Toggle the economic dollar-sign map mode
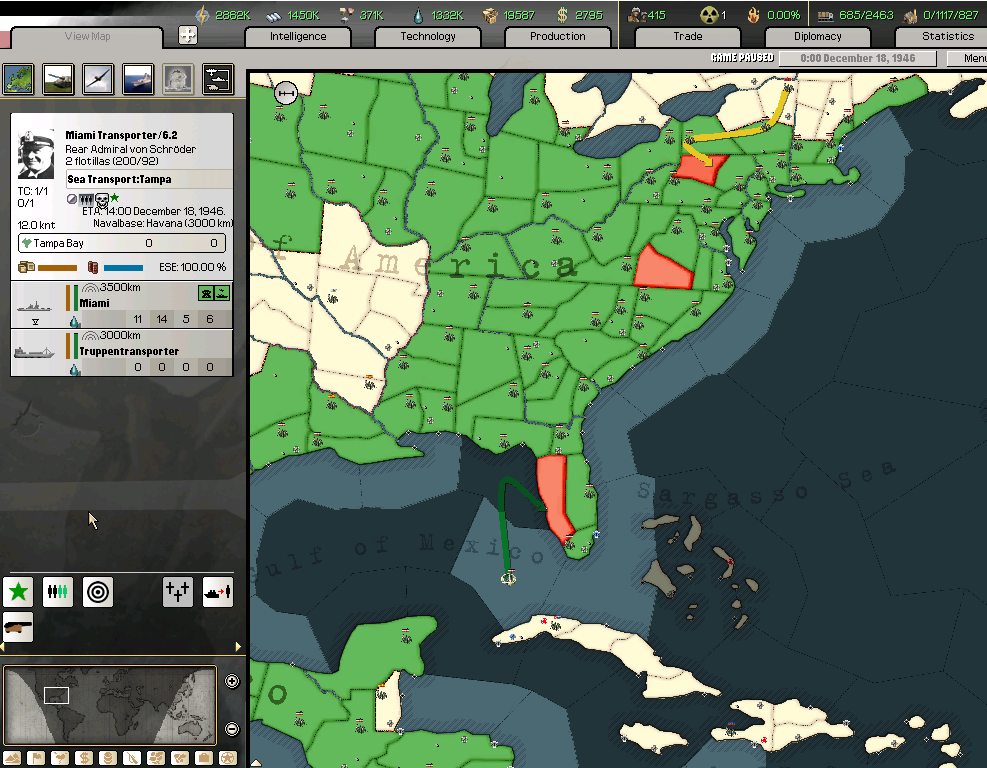Screen dimensions: 987x768 pyautogui.click(x=85, y=758)
